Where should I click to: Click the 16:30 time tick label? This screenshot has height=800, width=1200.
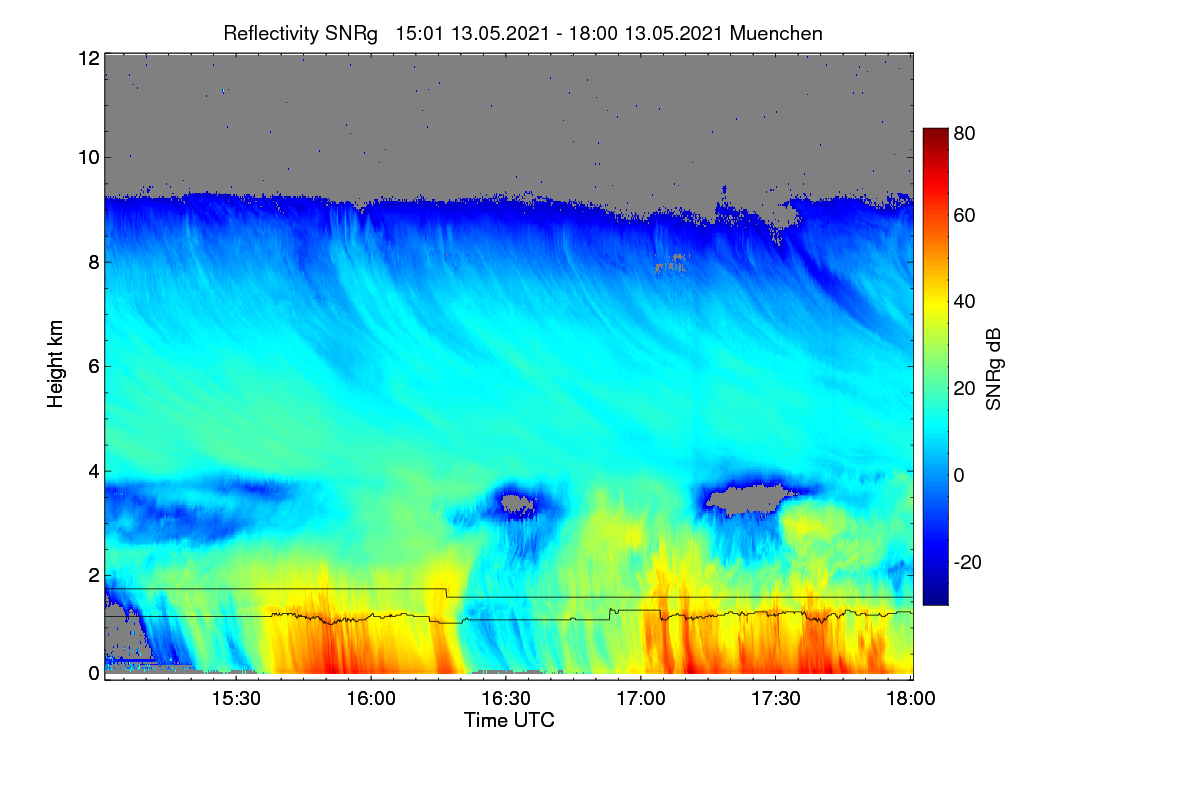click(506, 698)
